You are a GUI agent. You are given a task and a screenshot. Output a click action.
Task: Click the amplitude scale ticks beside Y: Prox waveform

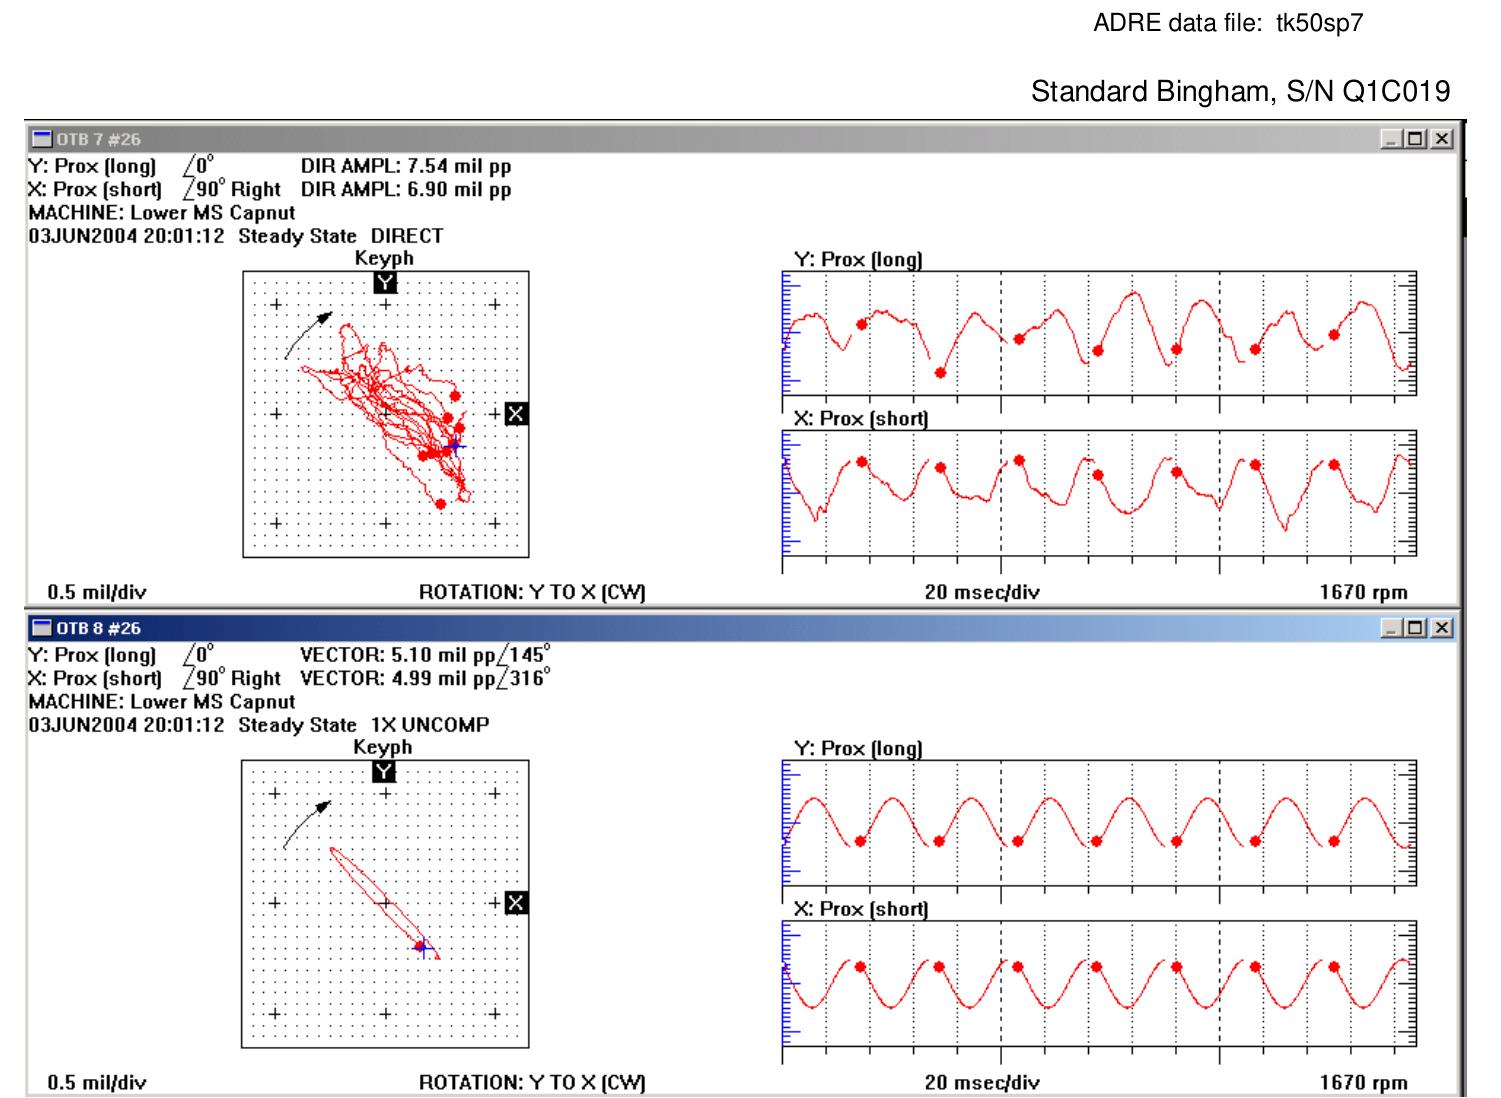click(786, 320)
